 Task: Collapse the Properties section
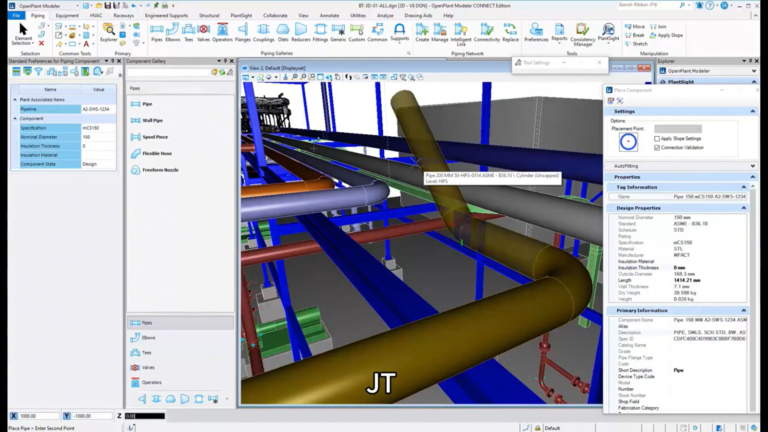click(752, 177)
